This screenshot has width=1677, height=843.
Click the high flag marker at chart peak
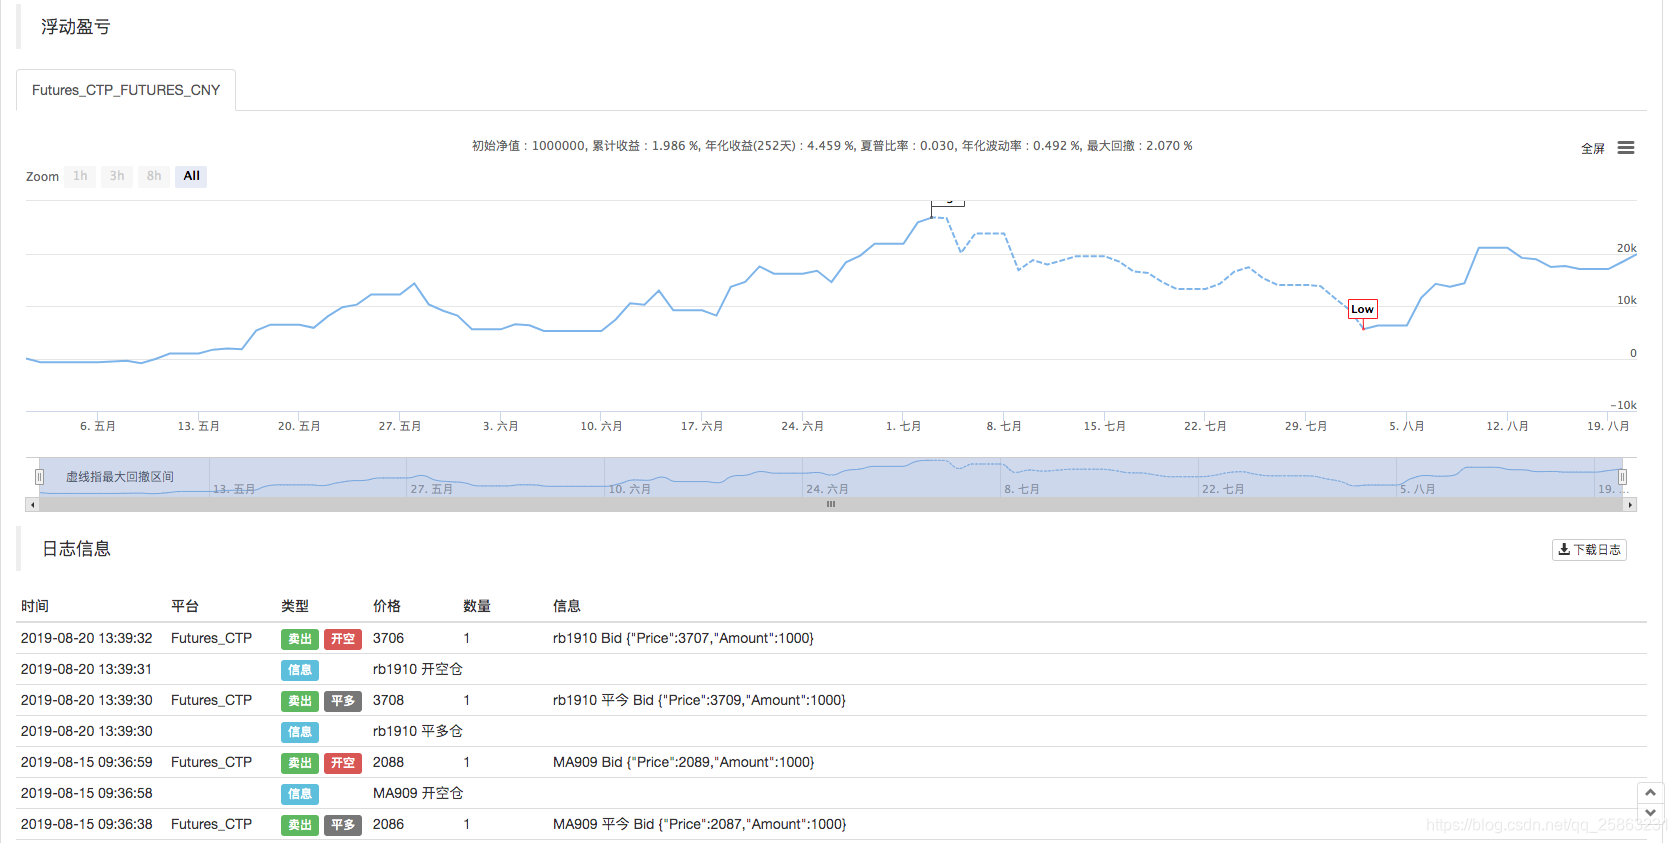(948, 202)
